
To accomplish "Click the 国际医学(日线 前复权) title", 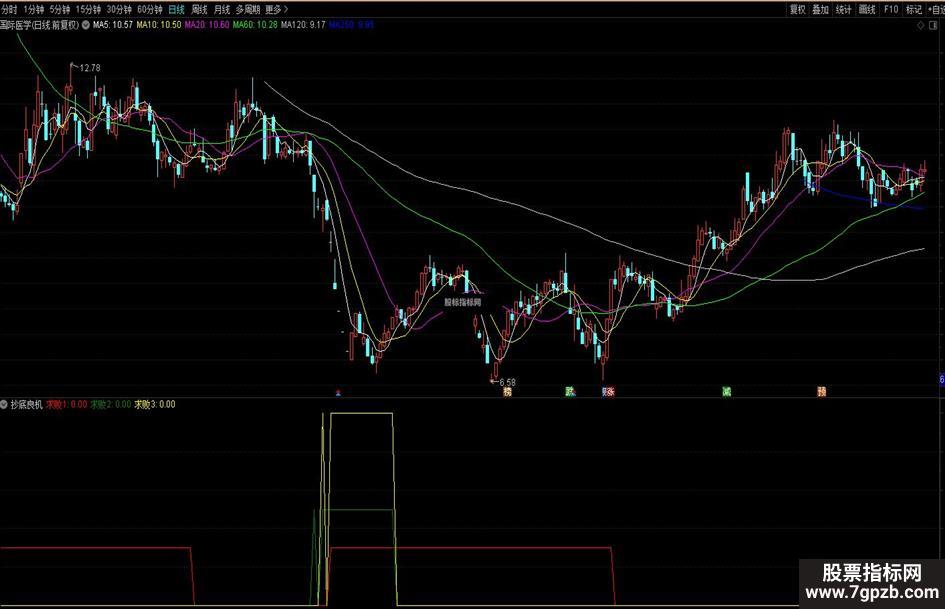I will [39, 25].
